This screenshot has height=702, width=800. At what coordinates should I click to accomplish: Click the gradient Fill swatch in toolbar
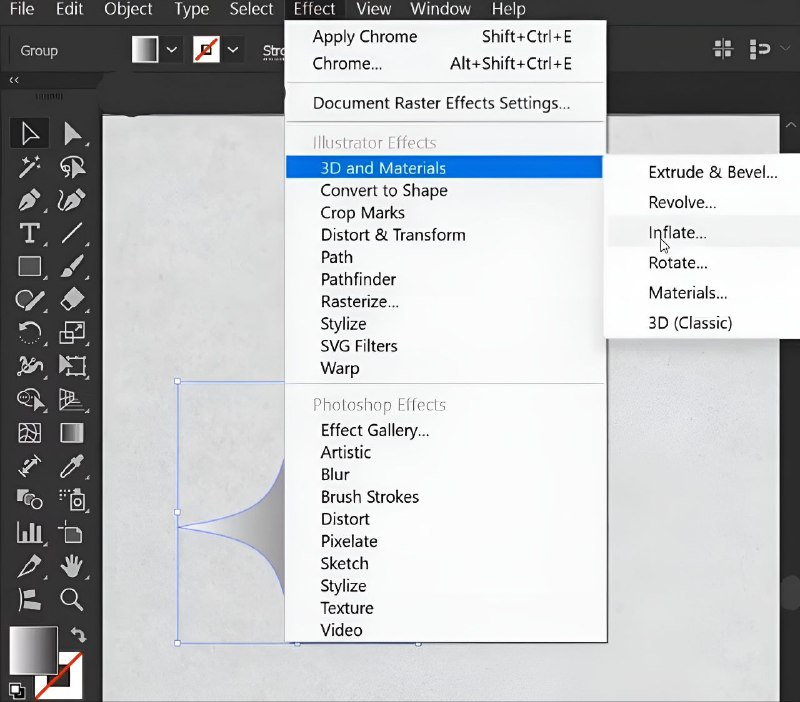tap(146, 50)
